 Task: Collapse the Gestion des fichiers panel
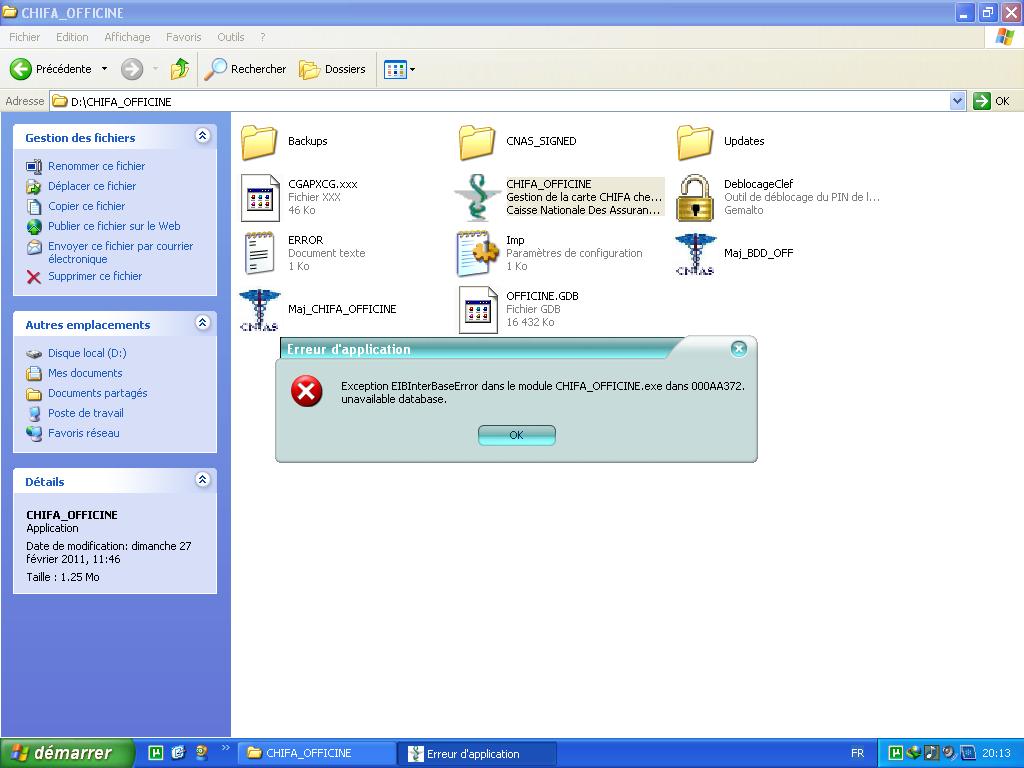click(x=202, y=136)
